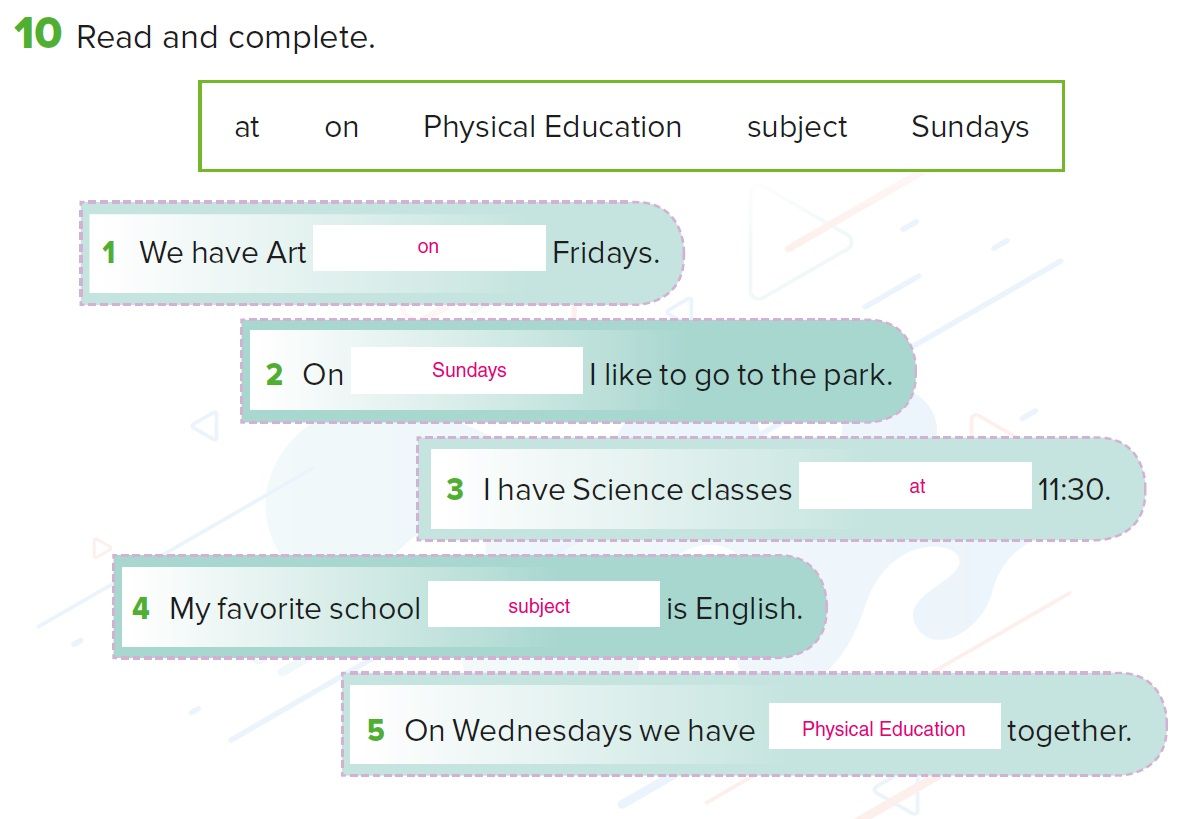Click the green number 1 label

(109, 253)
